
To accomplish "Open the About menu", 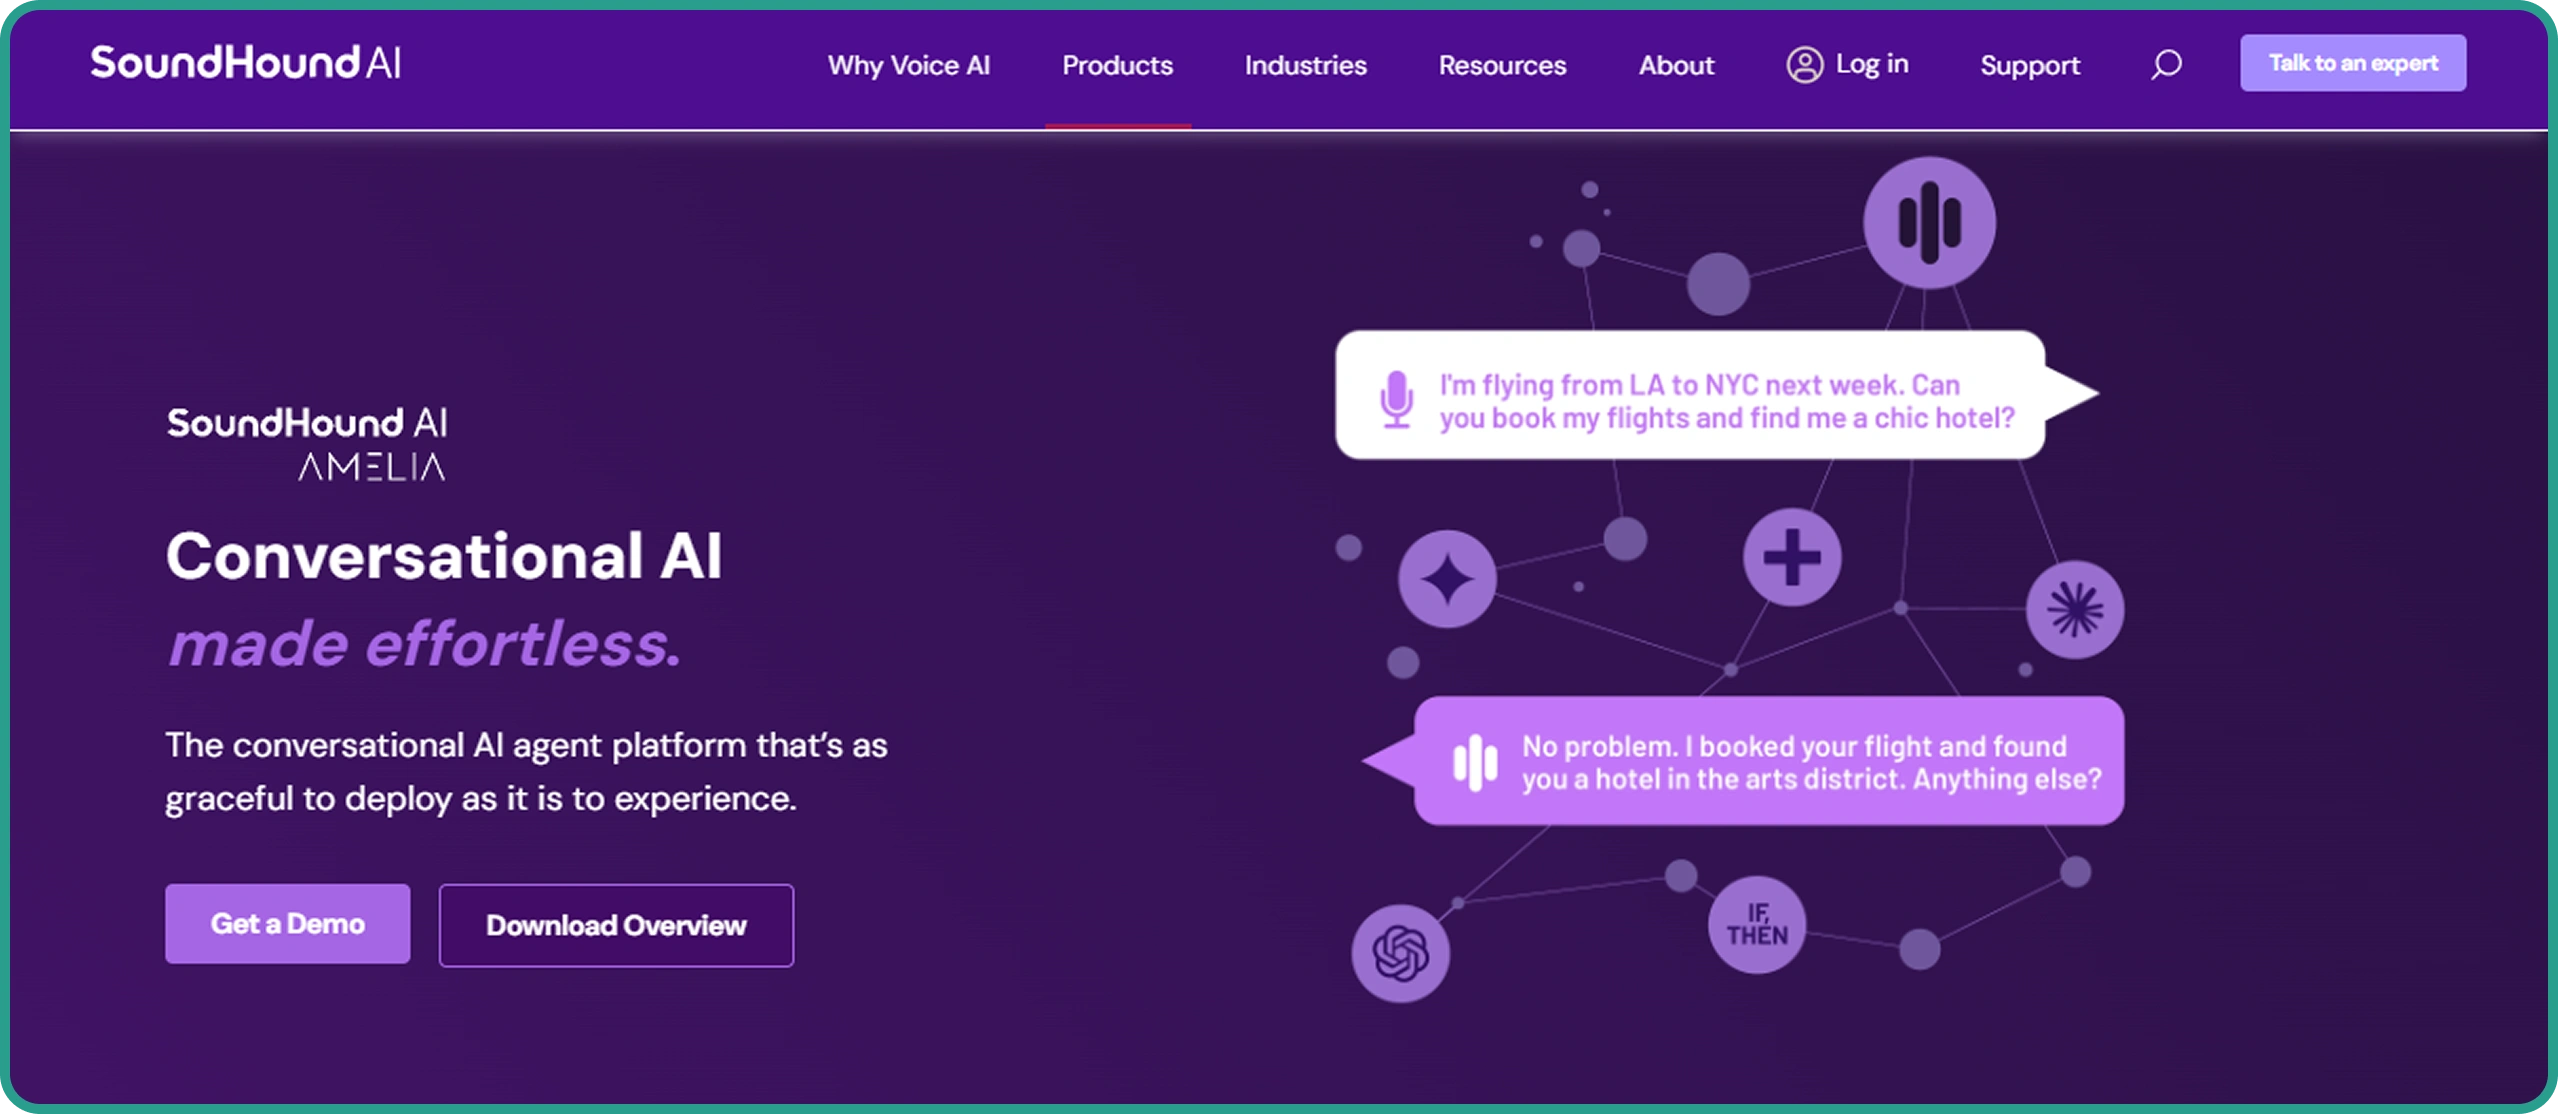I will (1676, 65).
